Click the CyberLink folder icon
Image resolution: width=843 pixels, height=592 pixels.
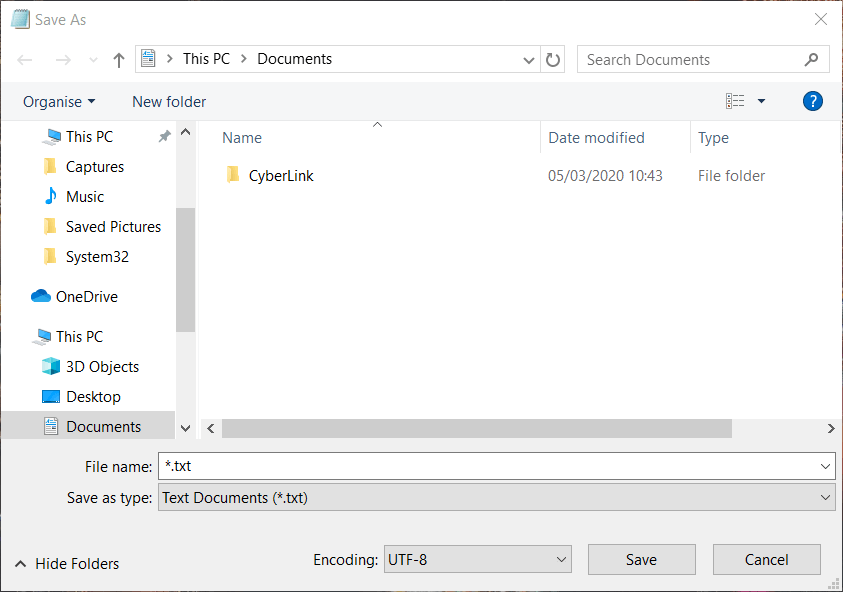233,175
